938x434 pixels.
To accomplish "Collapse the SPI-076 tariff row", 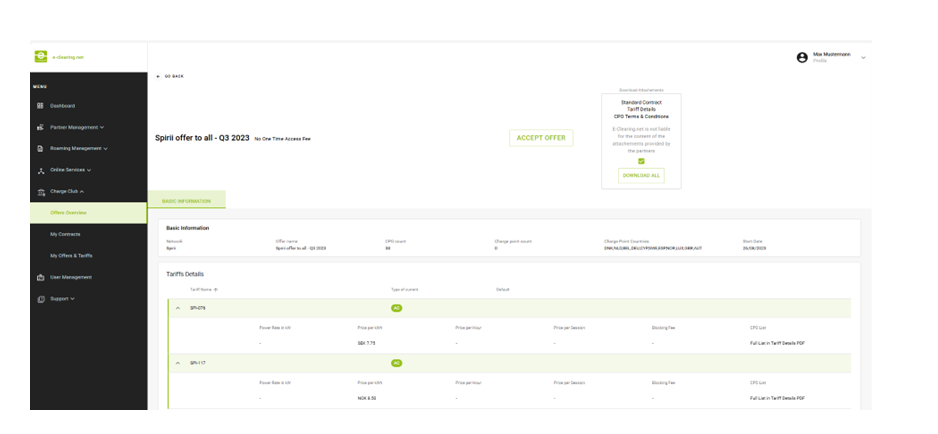I will [178, 308].
